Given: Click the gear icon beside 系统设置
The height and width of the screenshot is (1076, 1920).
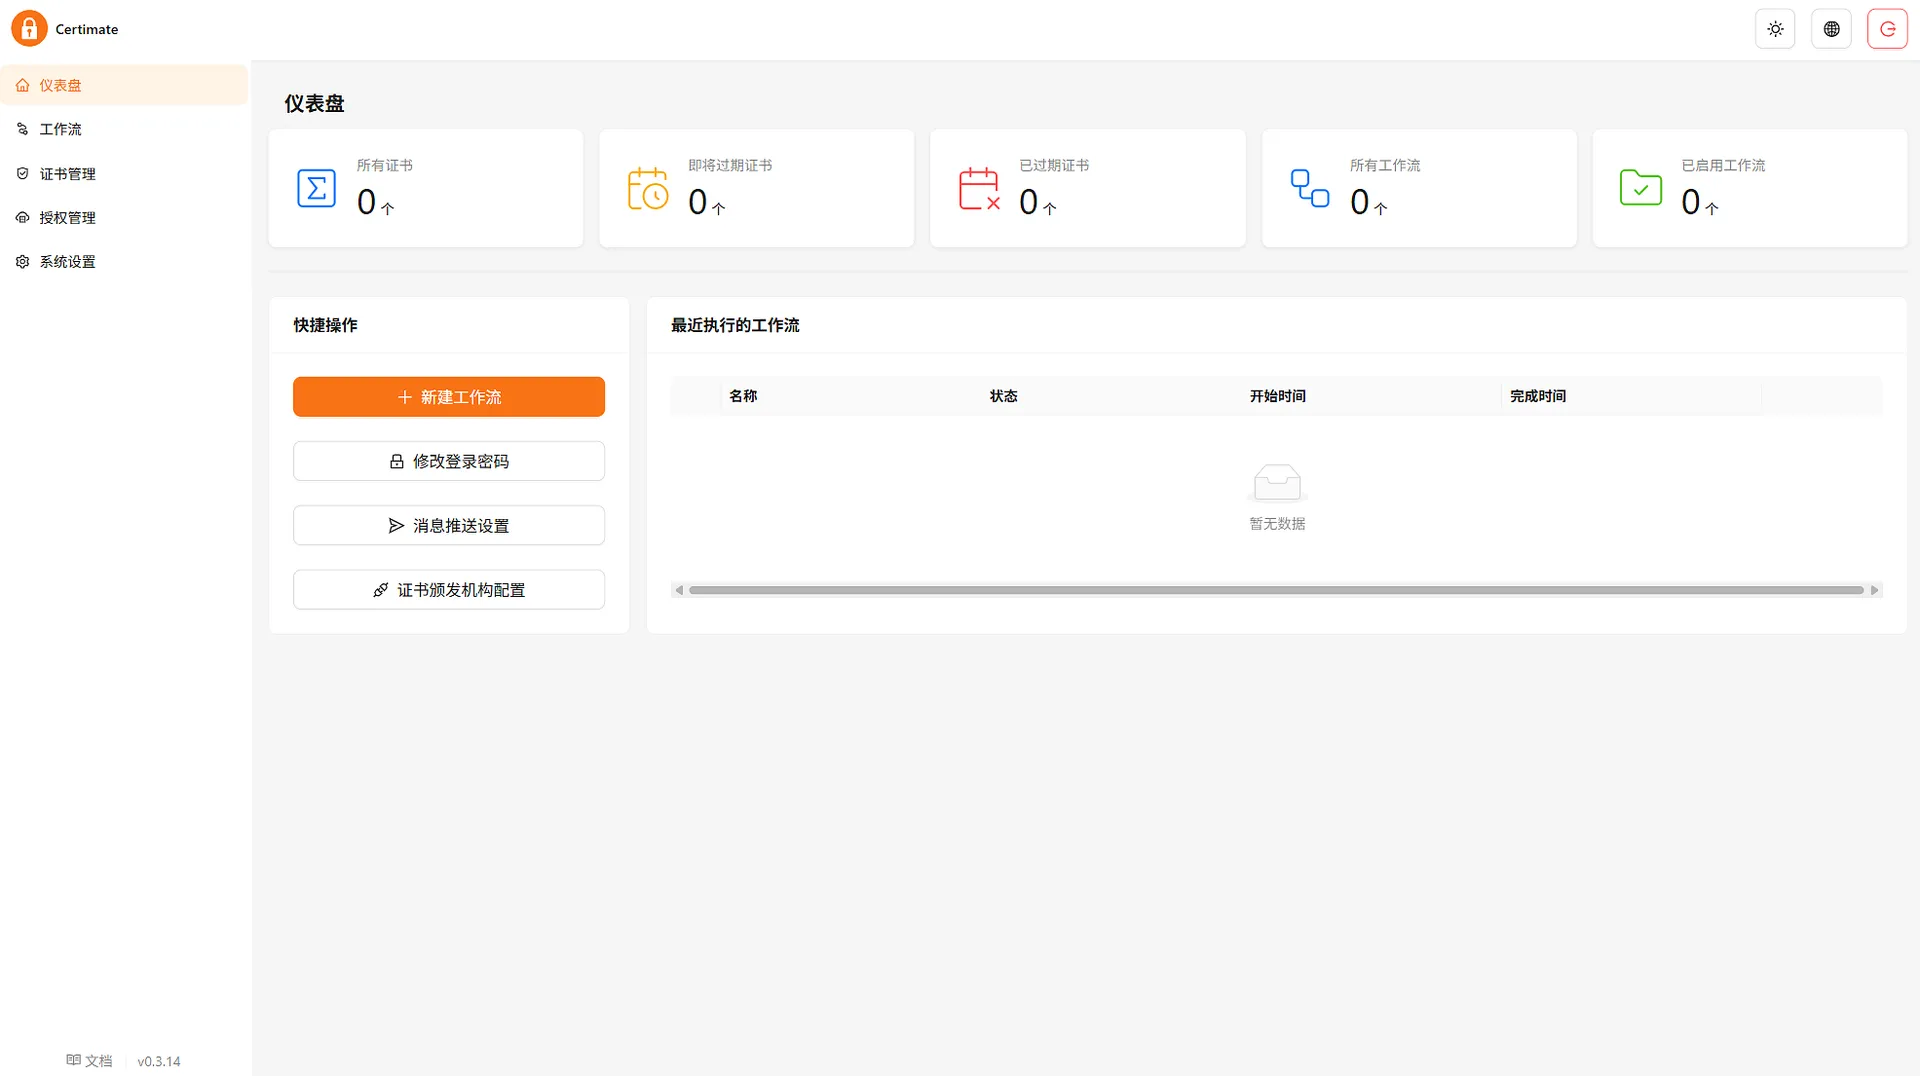Looking at the screenshot, I should 23,261.
